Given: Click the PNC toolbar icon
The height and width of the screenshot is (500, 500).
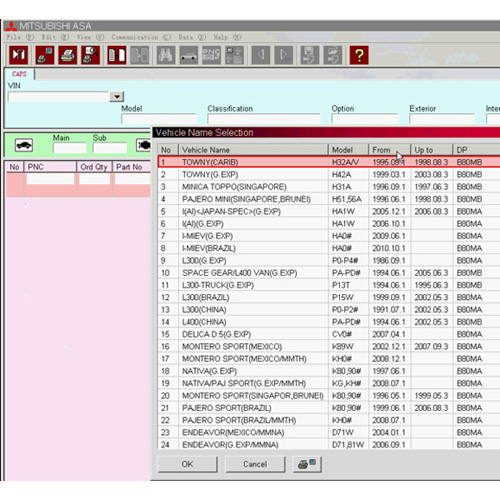Looking at the screenshot, I should pyautogui.click(x=211, y=55).
